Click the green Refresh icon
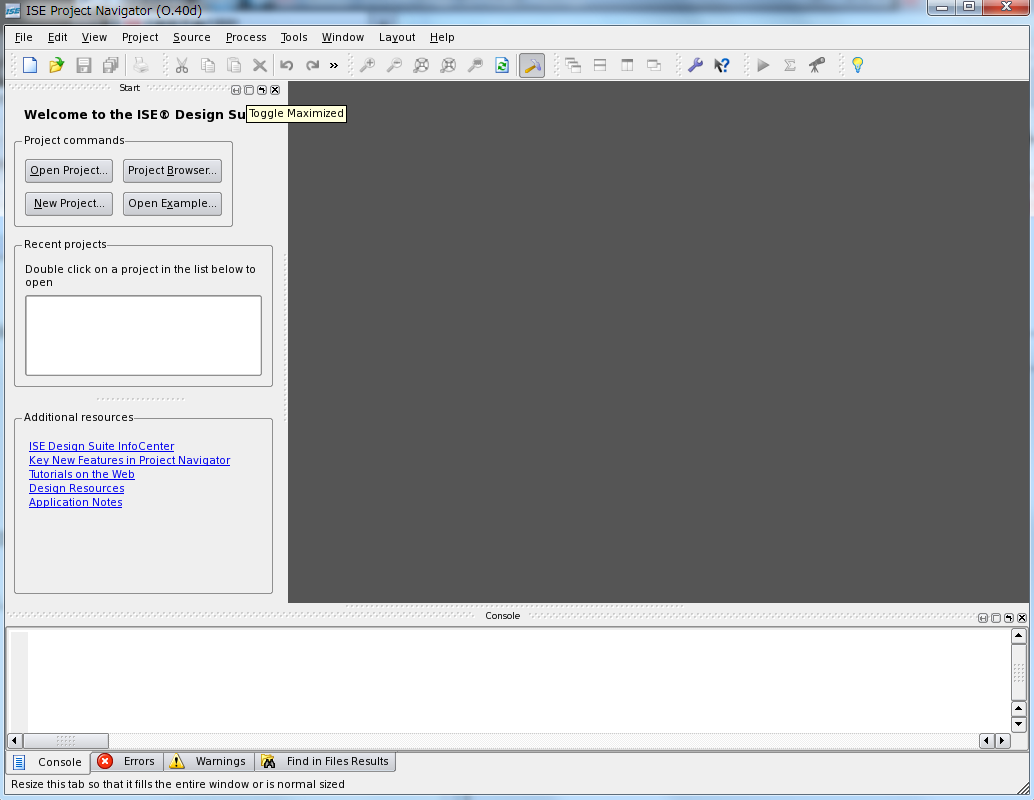 point(502,65)
